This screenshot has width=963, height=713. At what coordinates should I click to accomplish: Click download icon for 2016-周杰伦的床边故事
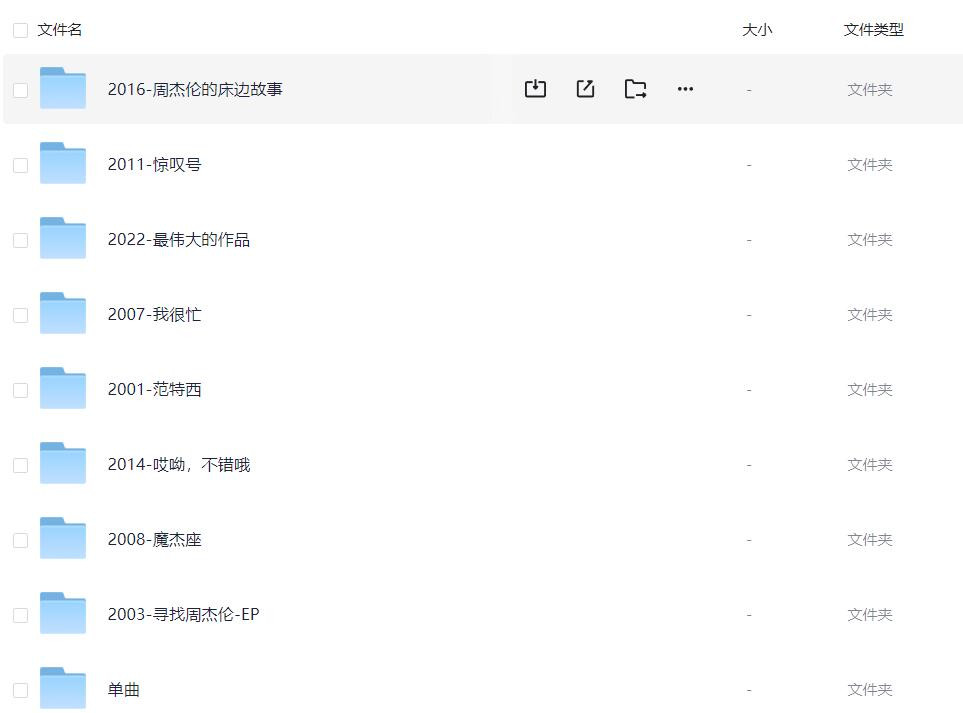tap(535, 88)
